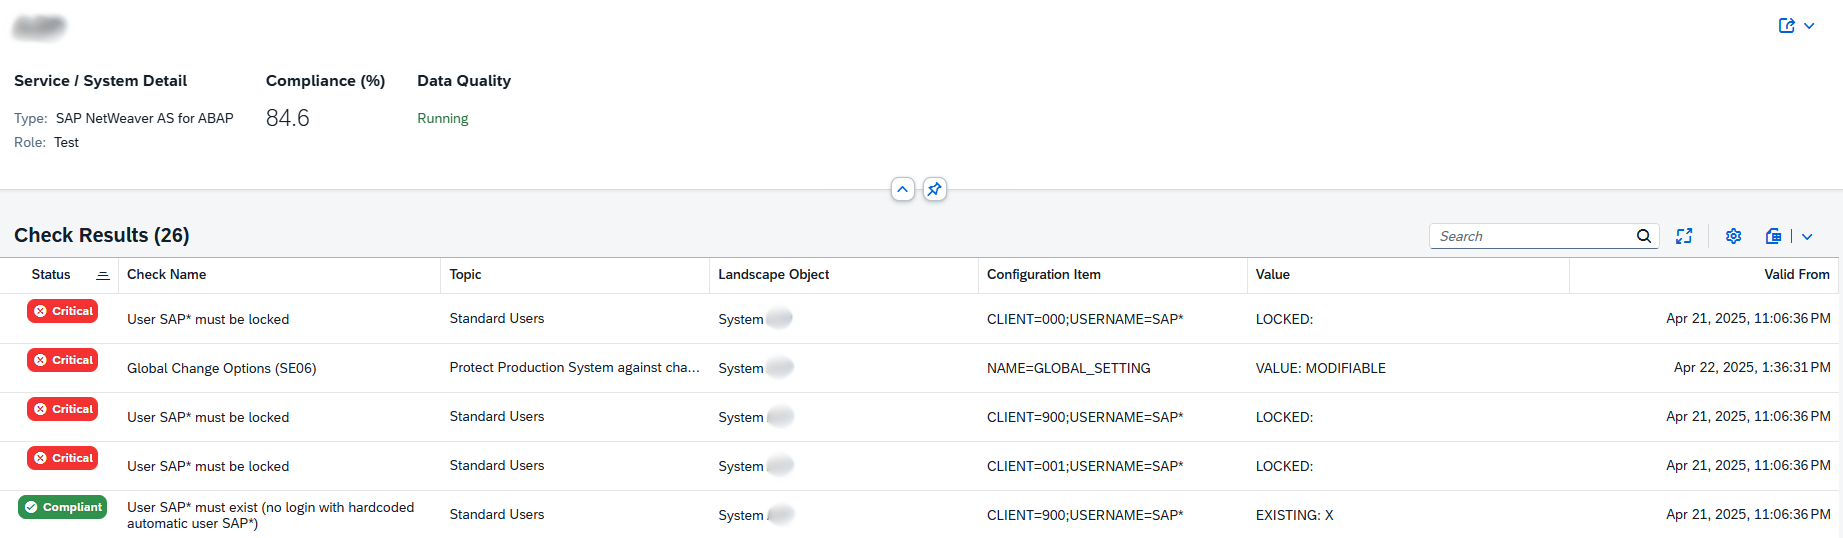This screenshot has width=1843, height=538.
Task: Click the Check Name column header
Action: click(x=166, y=274)
